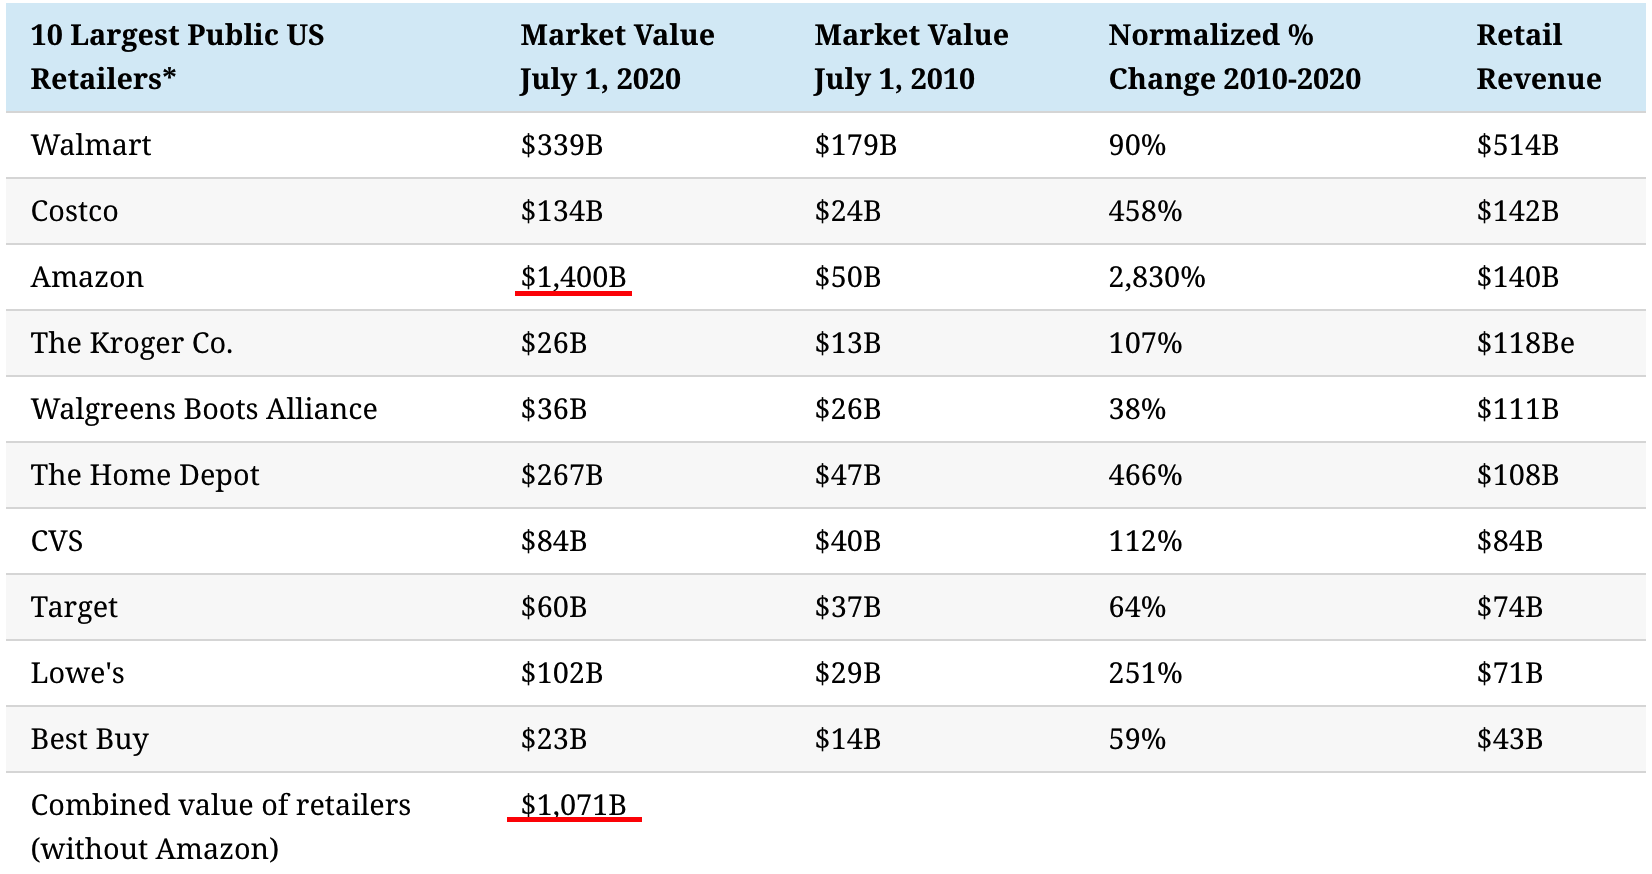Click Walgreens Boots Alliance cell

coord(204,409)
